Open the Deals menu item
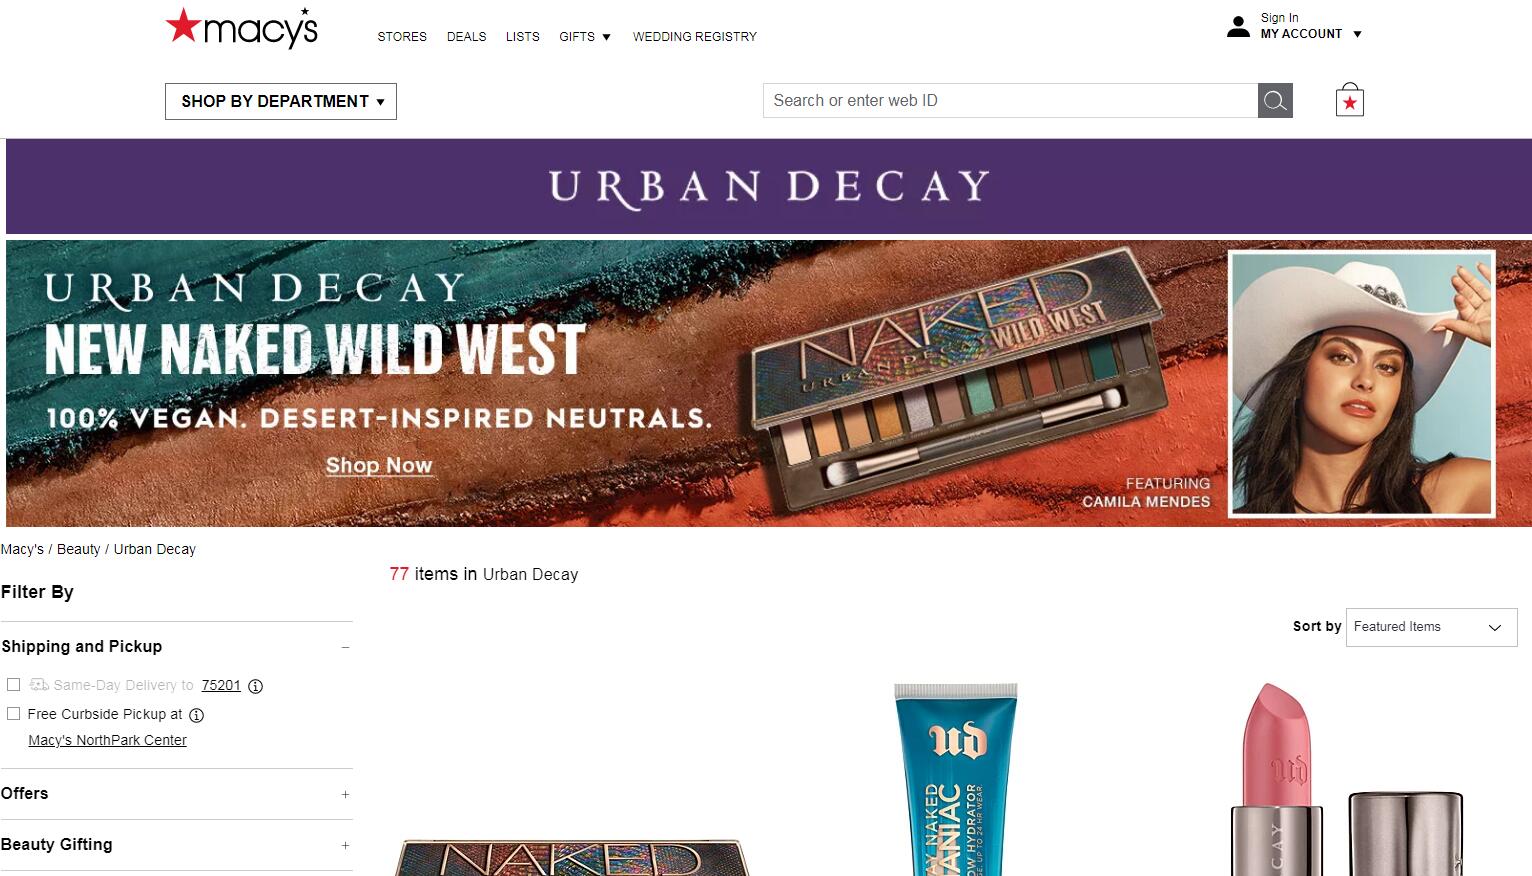 466,37
